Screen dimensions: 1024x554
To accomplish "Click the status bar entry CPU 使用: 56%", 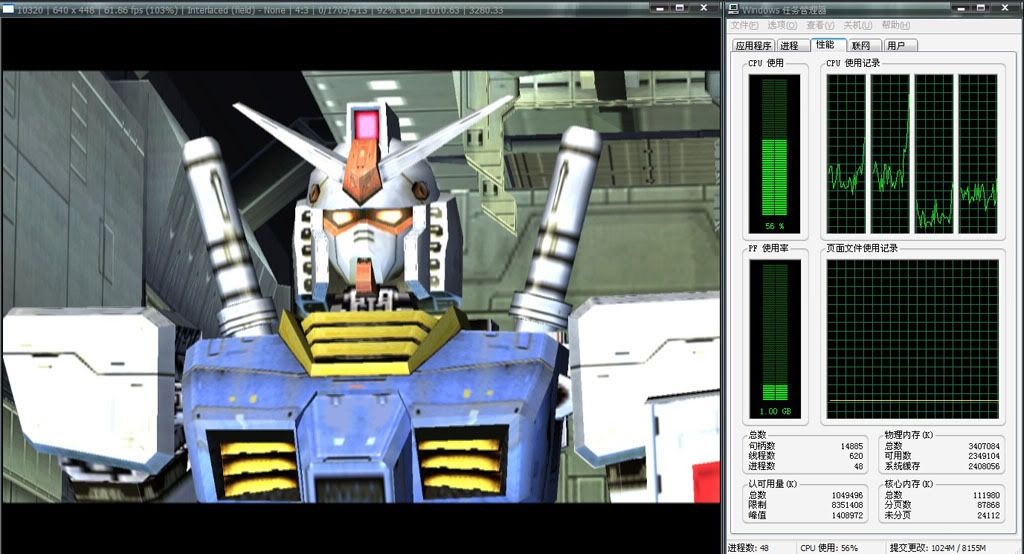I will 829,547.
